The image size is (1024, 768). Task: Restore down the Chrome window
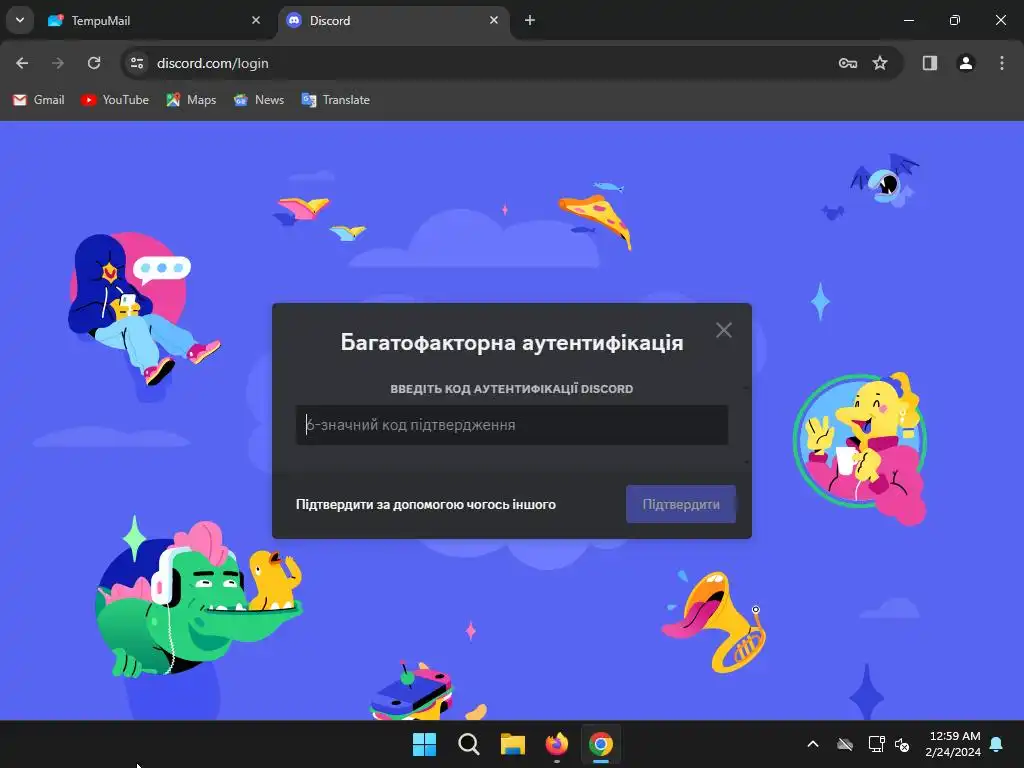[955, 20]
